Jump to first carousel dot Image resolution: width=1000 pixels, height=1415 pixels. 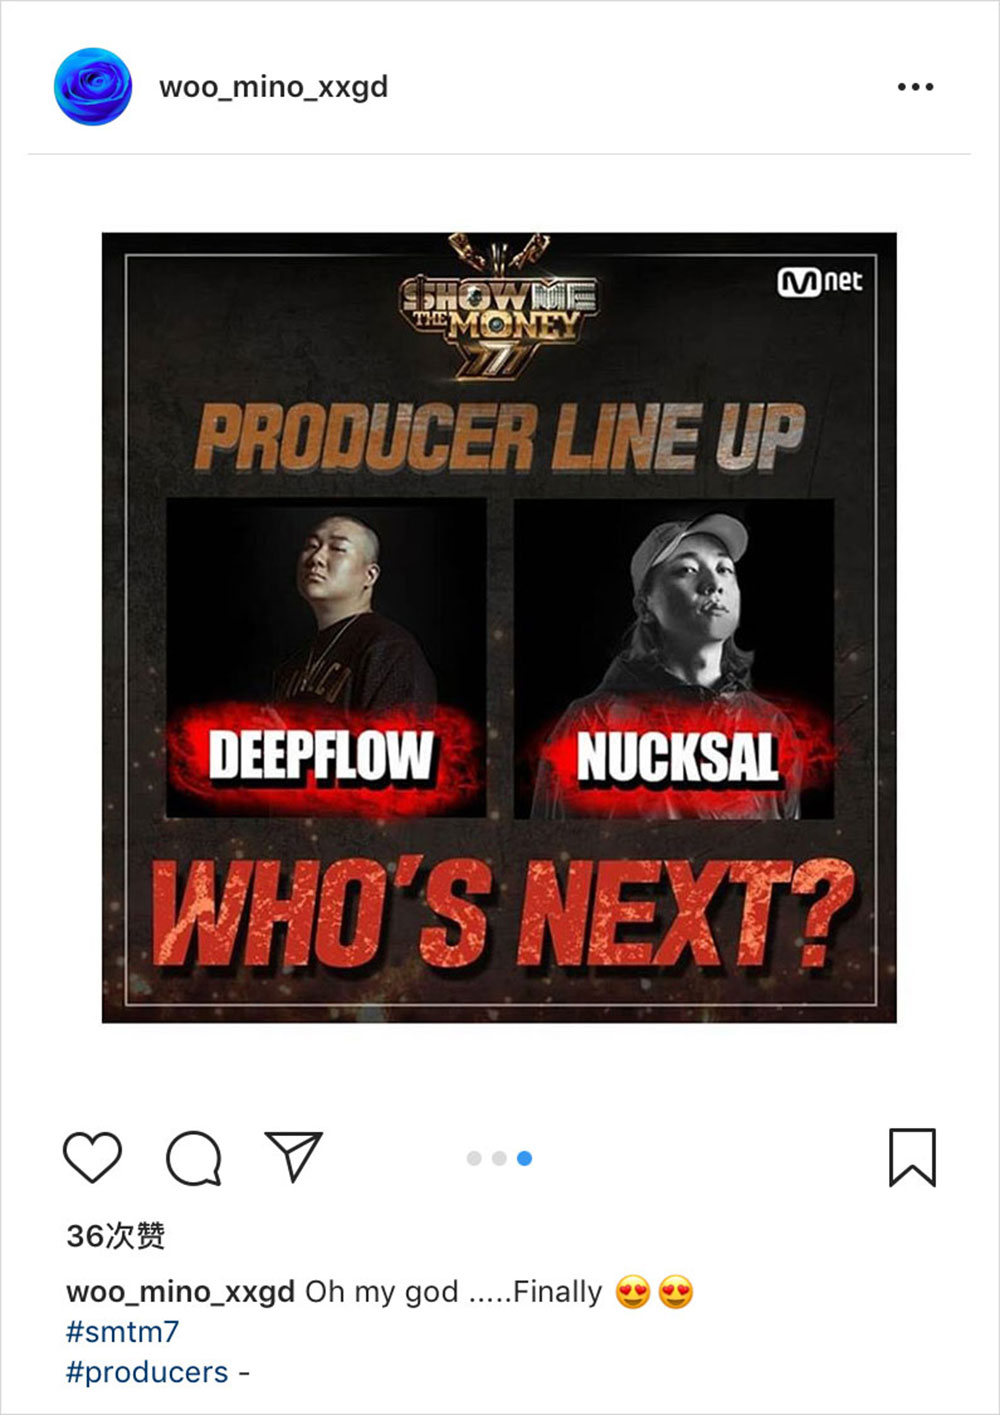474,1158
